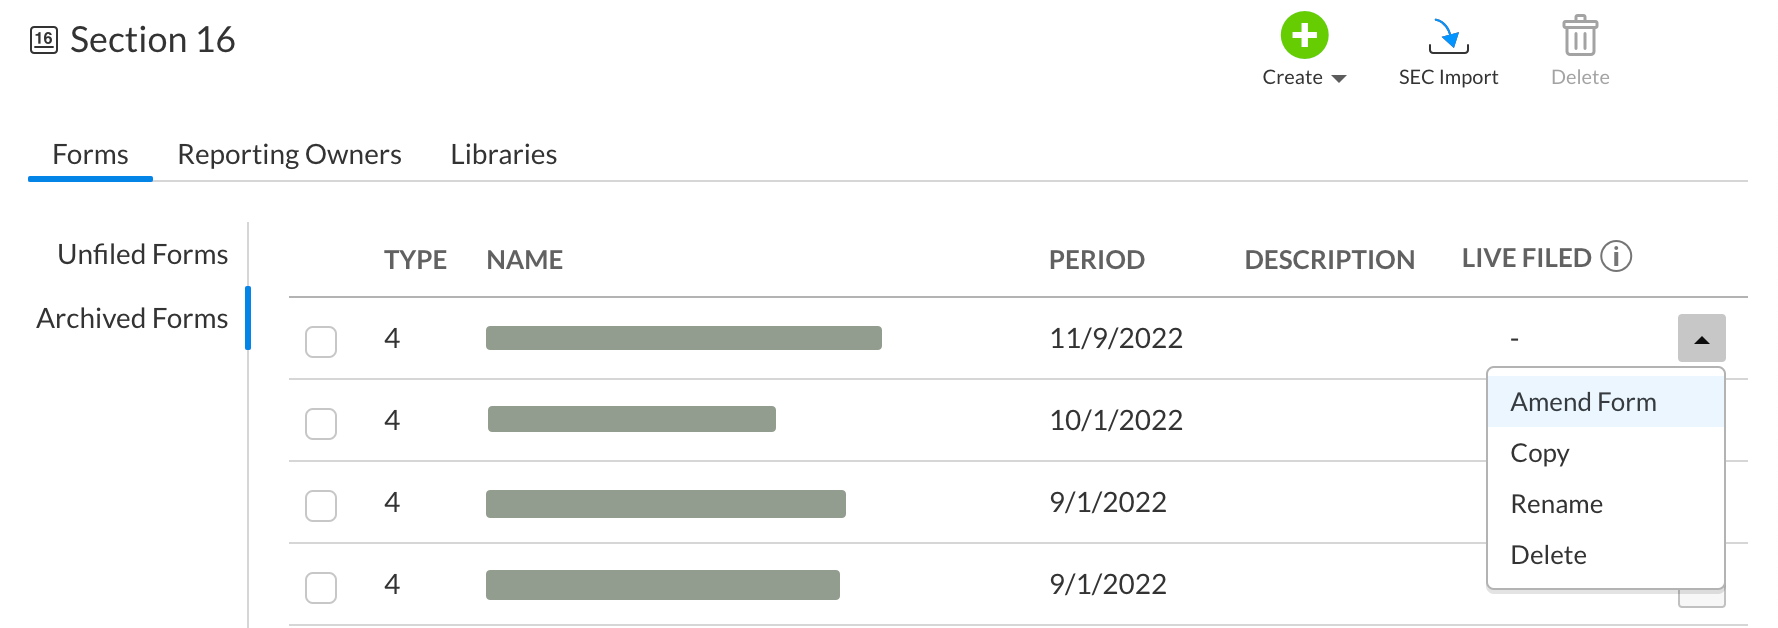Pick Delete in the row actions menu
Image resolution: width=1778 pixels, height=628 pixels.
click(1548, 555)
